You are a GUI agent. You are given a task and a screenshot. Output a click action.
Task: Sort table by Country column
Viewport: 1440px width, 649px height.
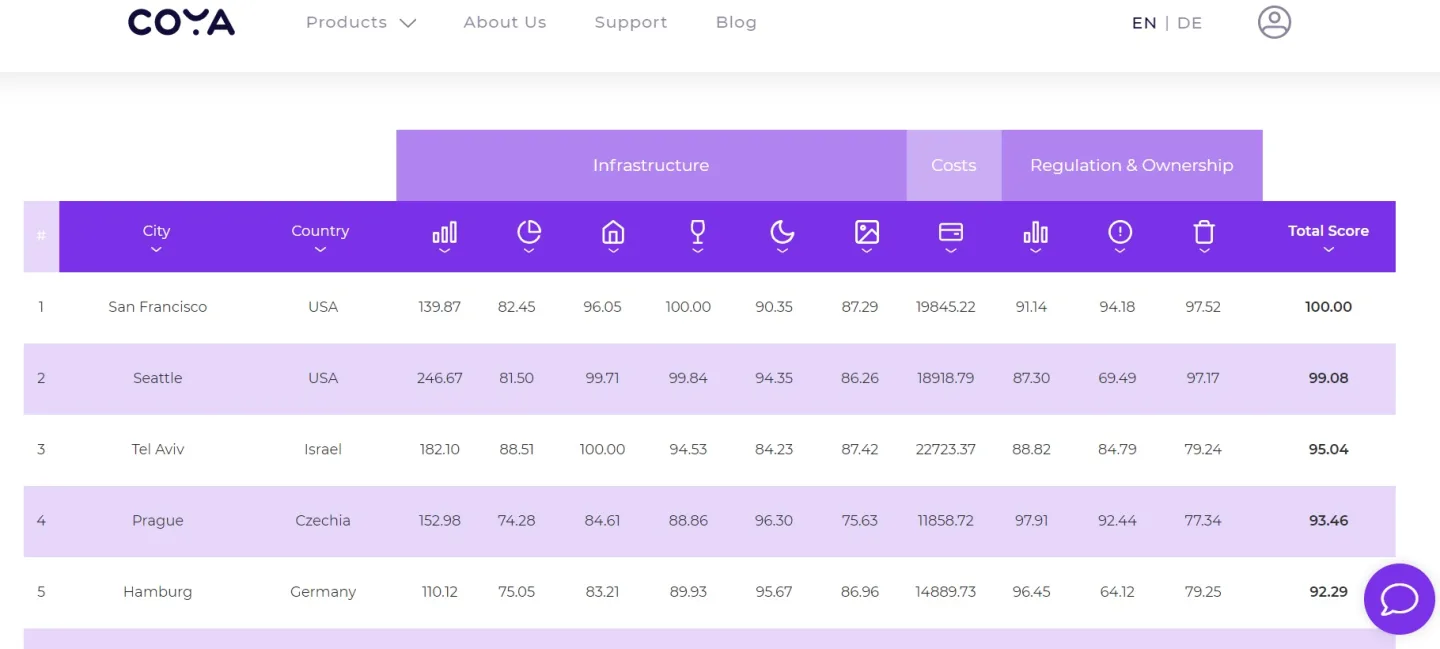point(320,237)
